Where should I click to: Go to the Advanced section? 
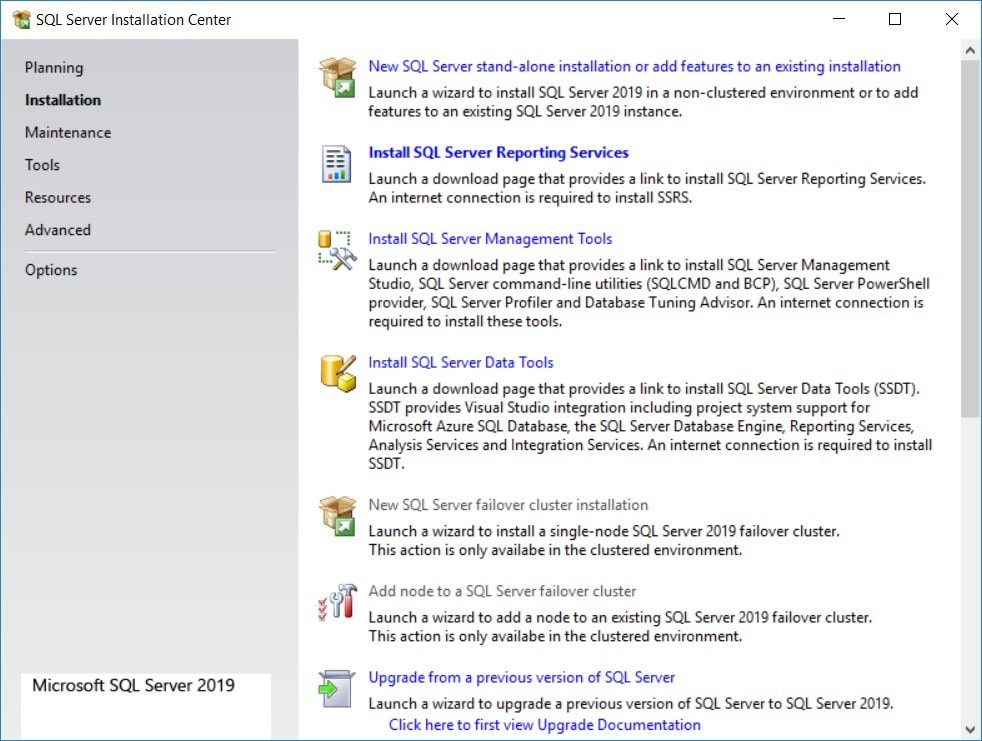(57, 229)
